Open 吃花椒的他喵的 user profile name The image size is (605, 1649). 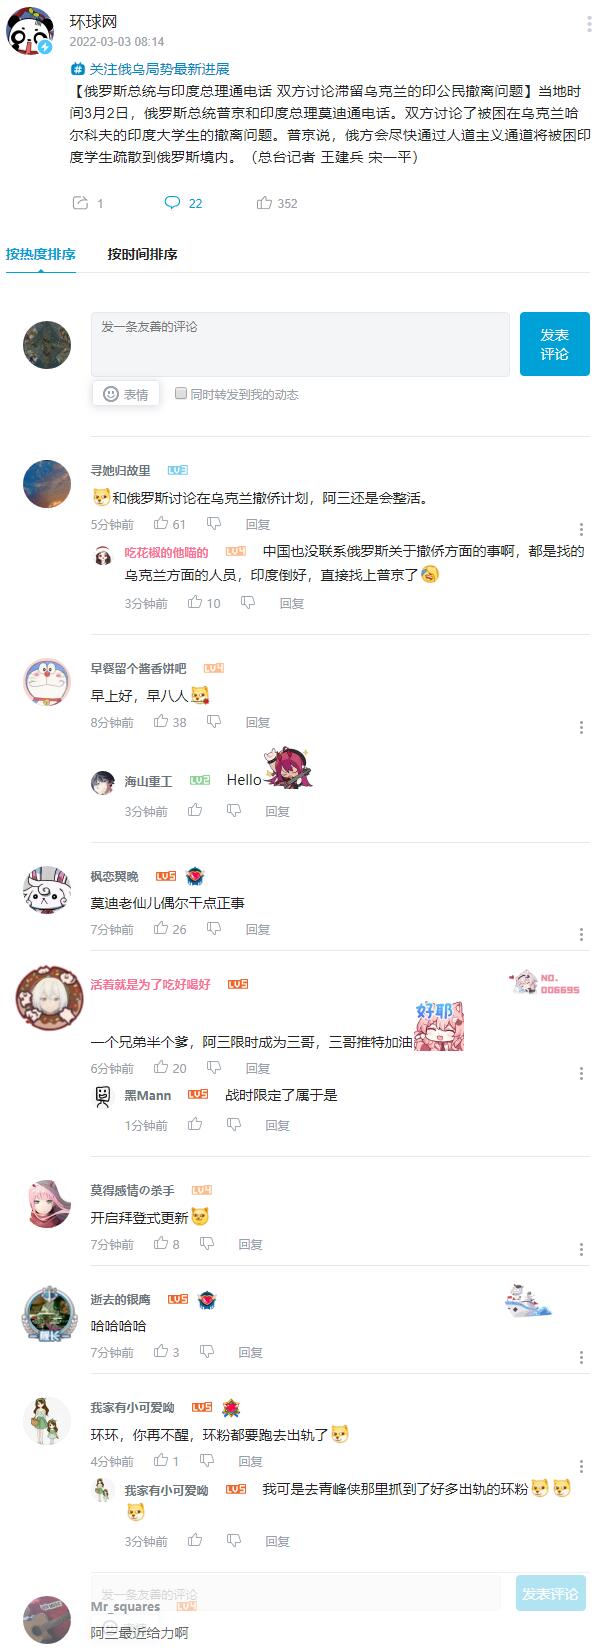pyautogui.click(x=166, y=552)
